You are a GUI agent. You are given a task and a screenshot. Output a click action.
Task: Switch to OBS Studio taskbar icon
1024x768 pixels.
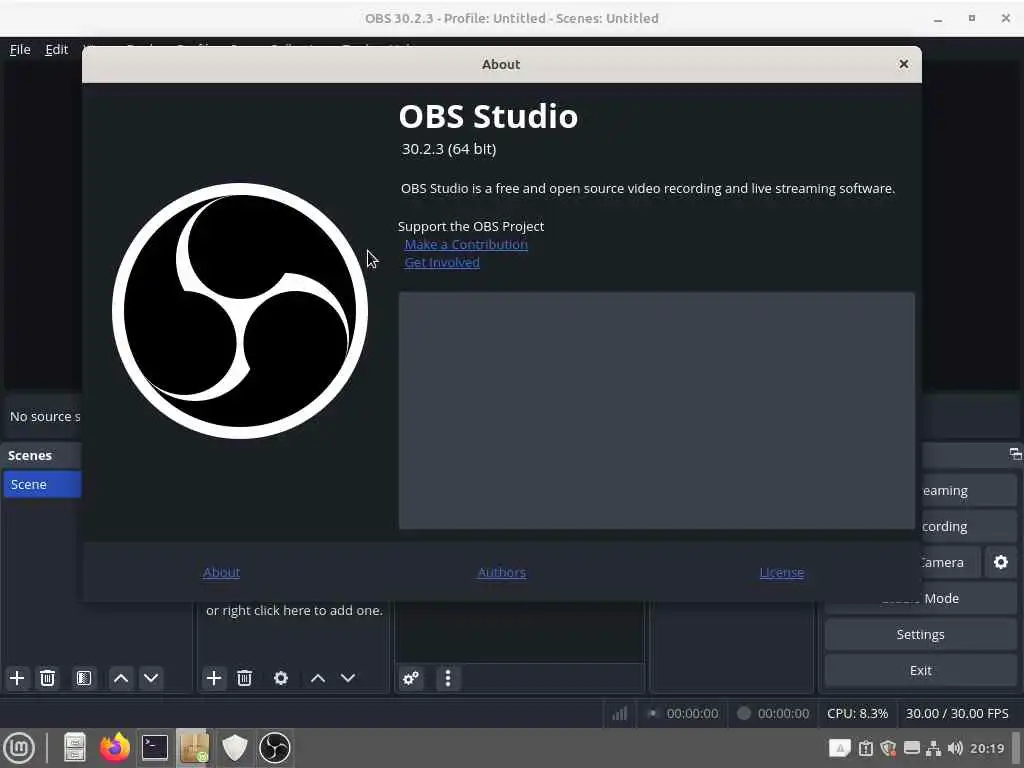click(x=274, y=748)
